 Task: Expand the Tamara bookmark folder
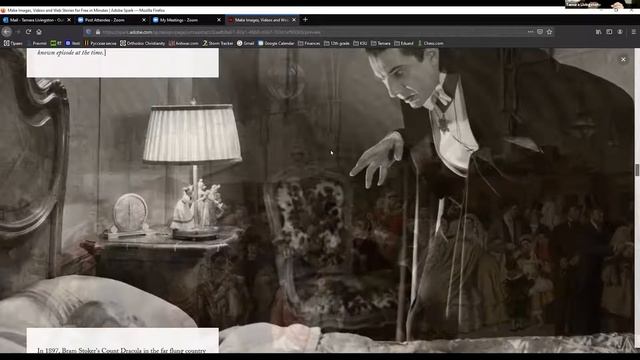tap(381, 43)
